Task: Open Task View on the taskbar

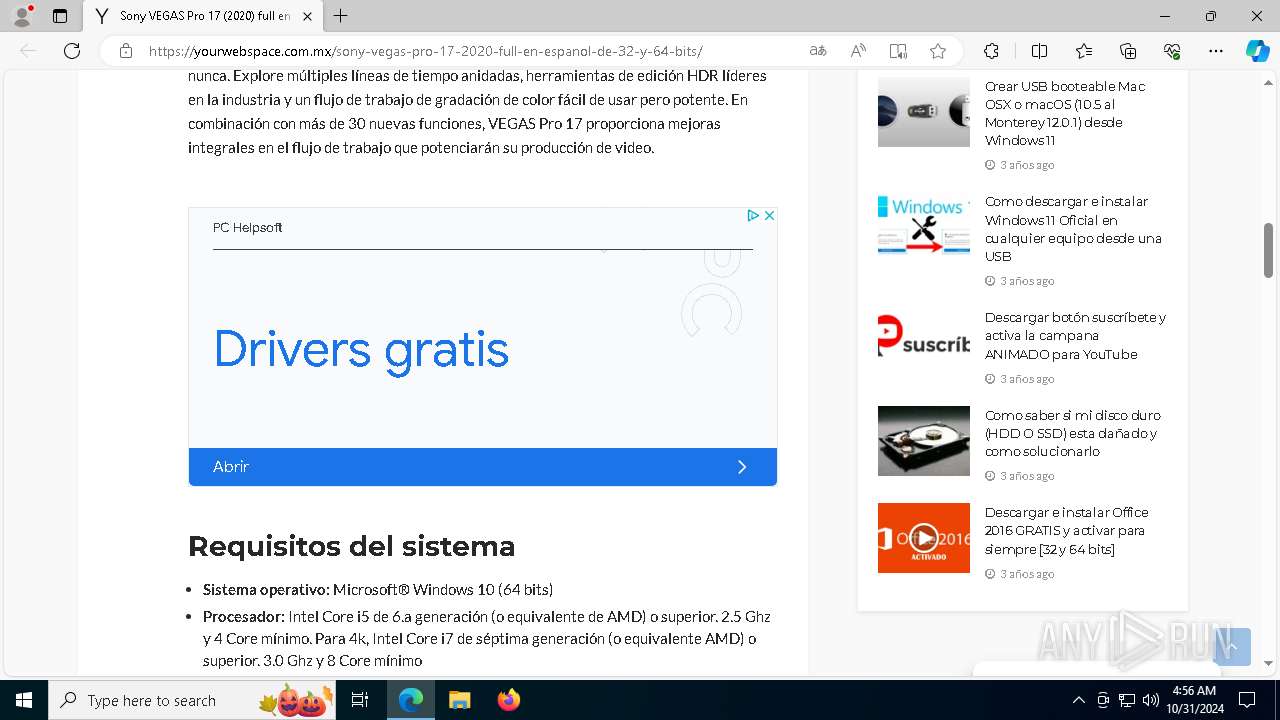Action: coord(361,700)
